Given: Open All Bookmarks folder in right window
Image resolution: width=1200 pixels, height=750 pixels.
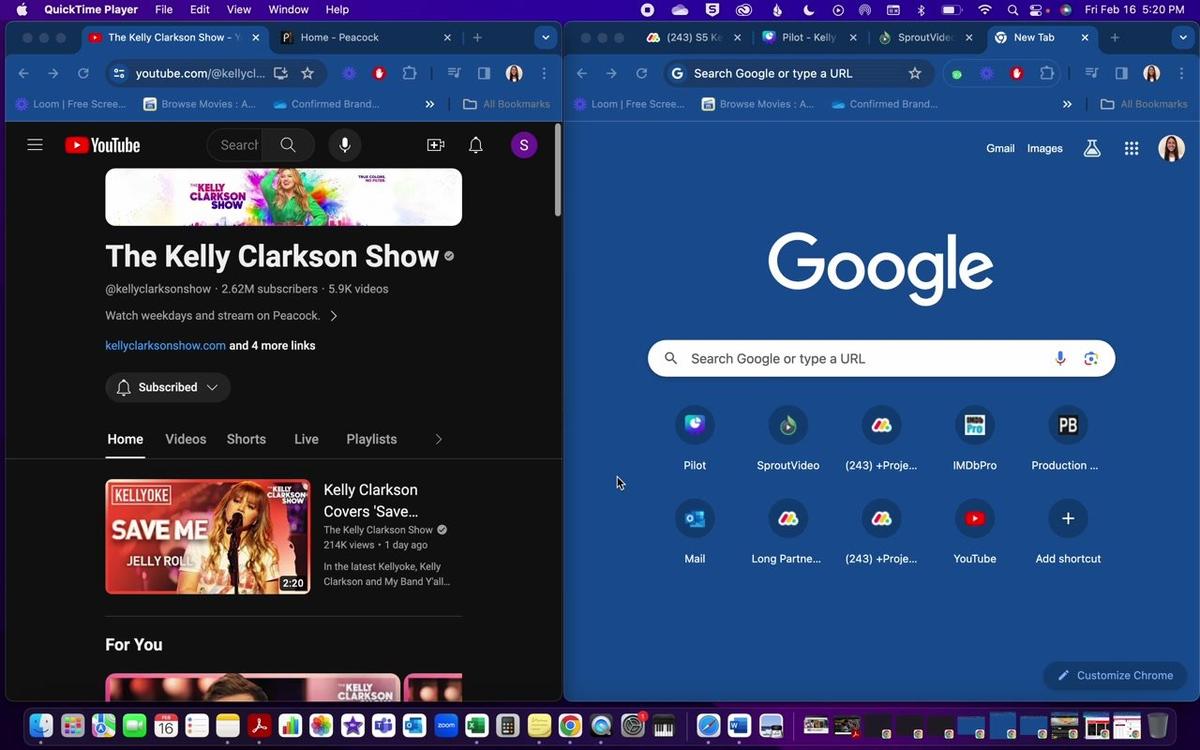Looking at the screenshot, I should point(1144,104).
